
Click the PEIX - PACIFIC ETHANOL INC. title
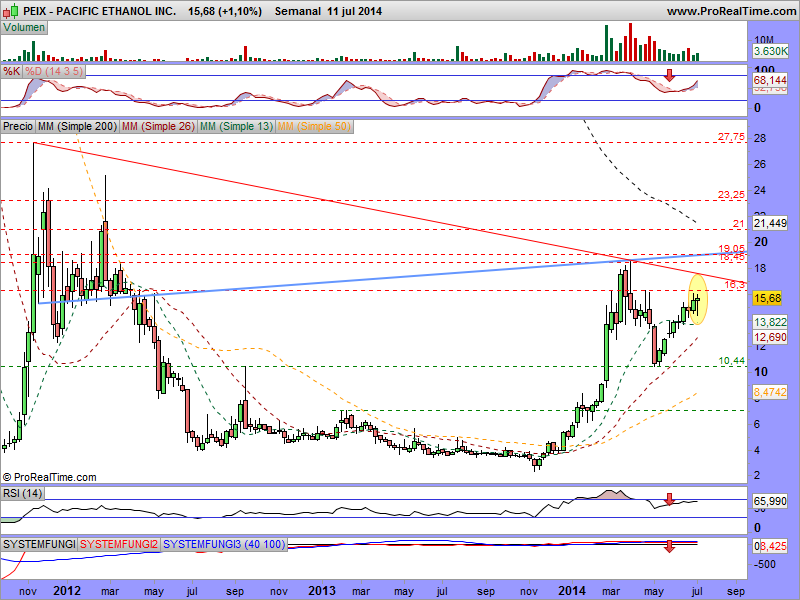(100, 11)
